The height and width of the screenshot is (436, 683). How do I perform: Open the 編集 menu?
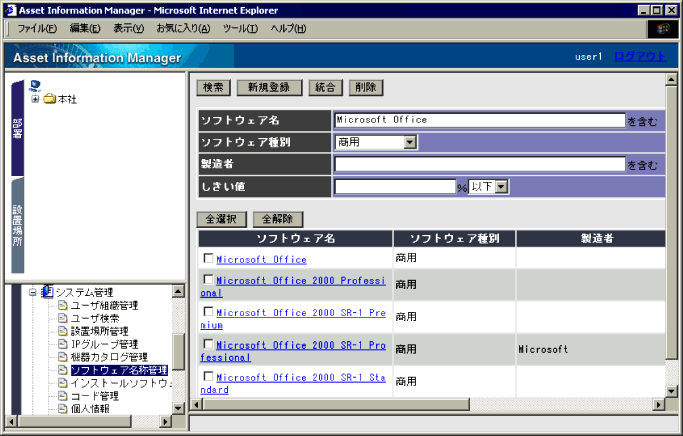pyautogui.click(x=85, y=29)
